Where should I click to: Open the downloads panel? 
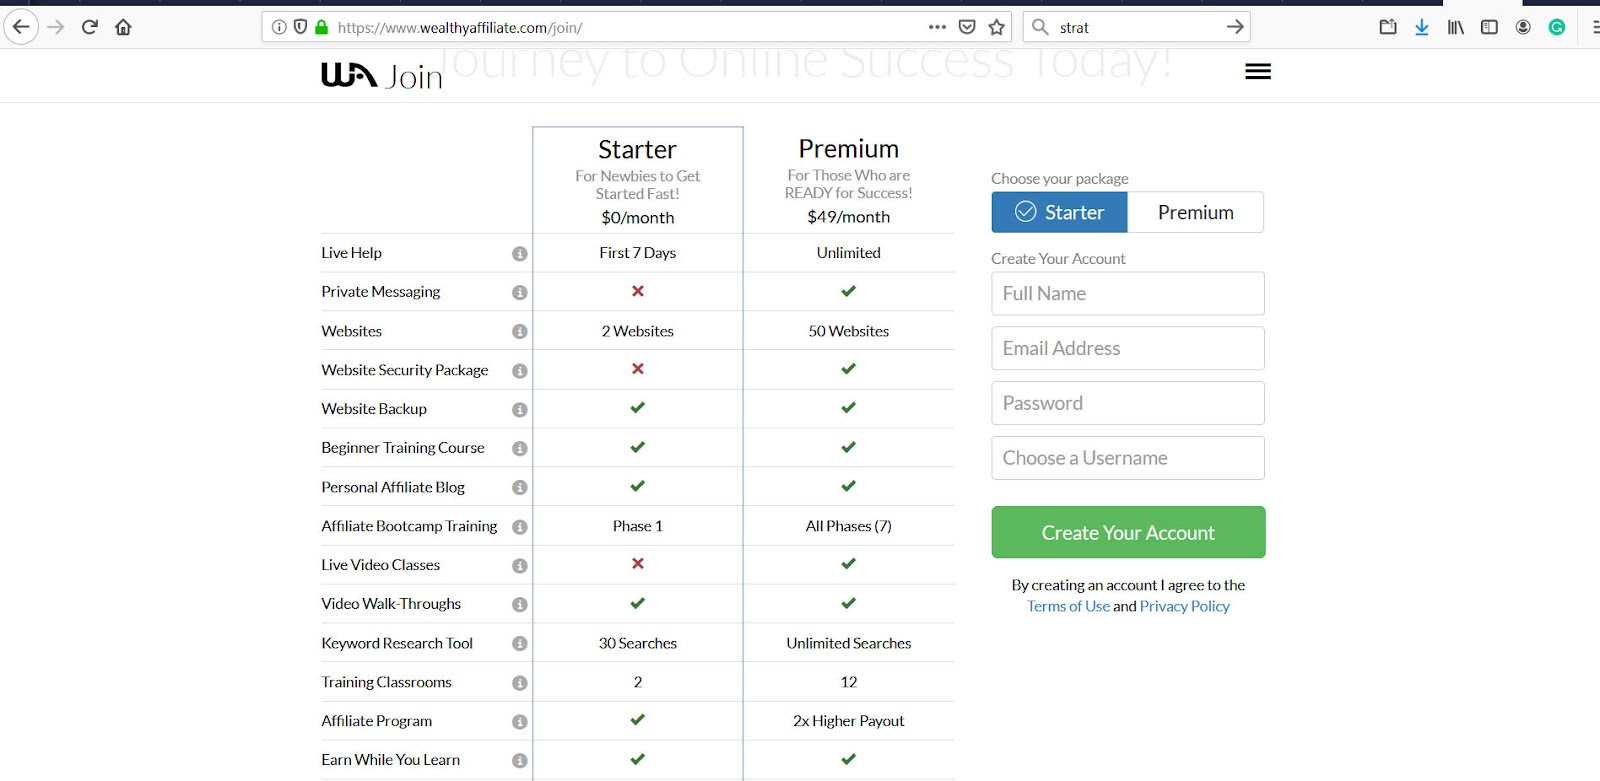click(x=1421, y=27)
